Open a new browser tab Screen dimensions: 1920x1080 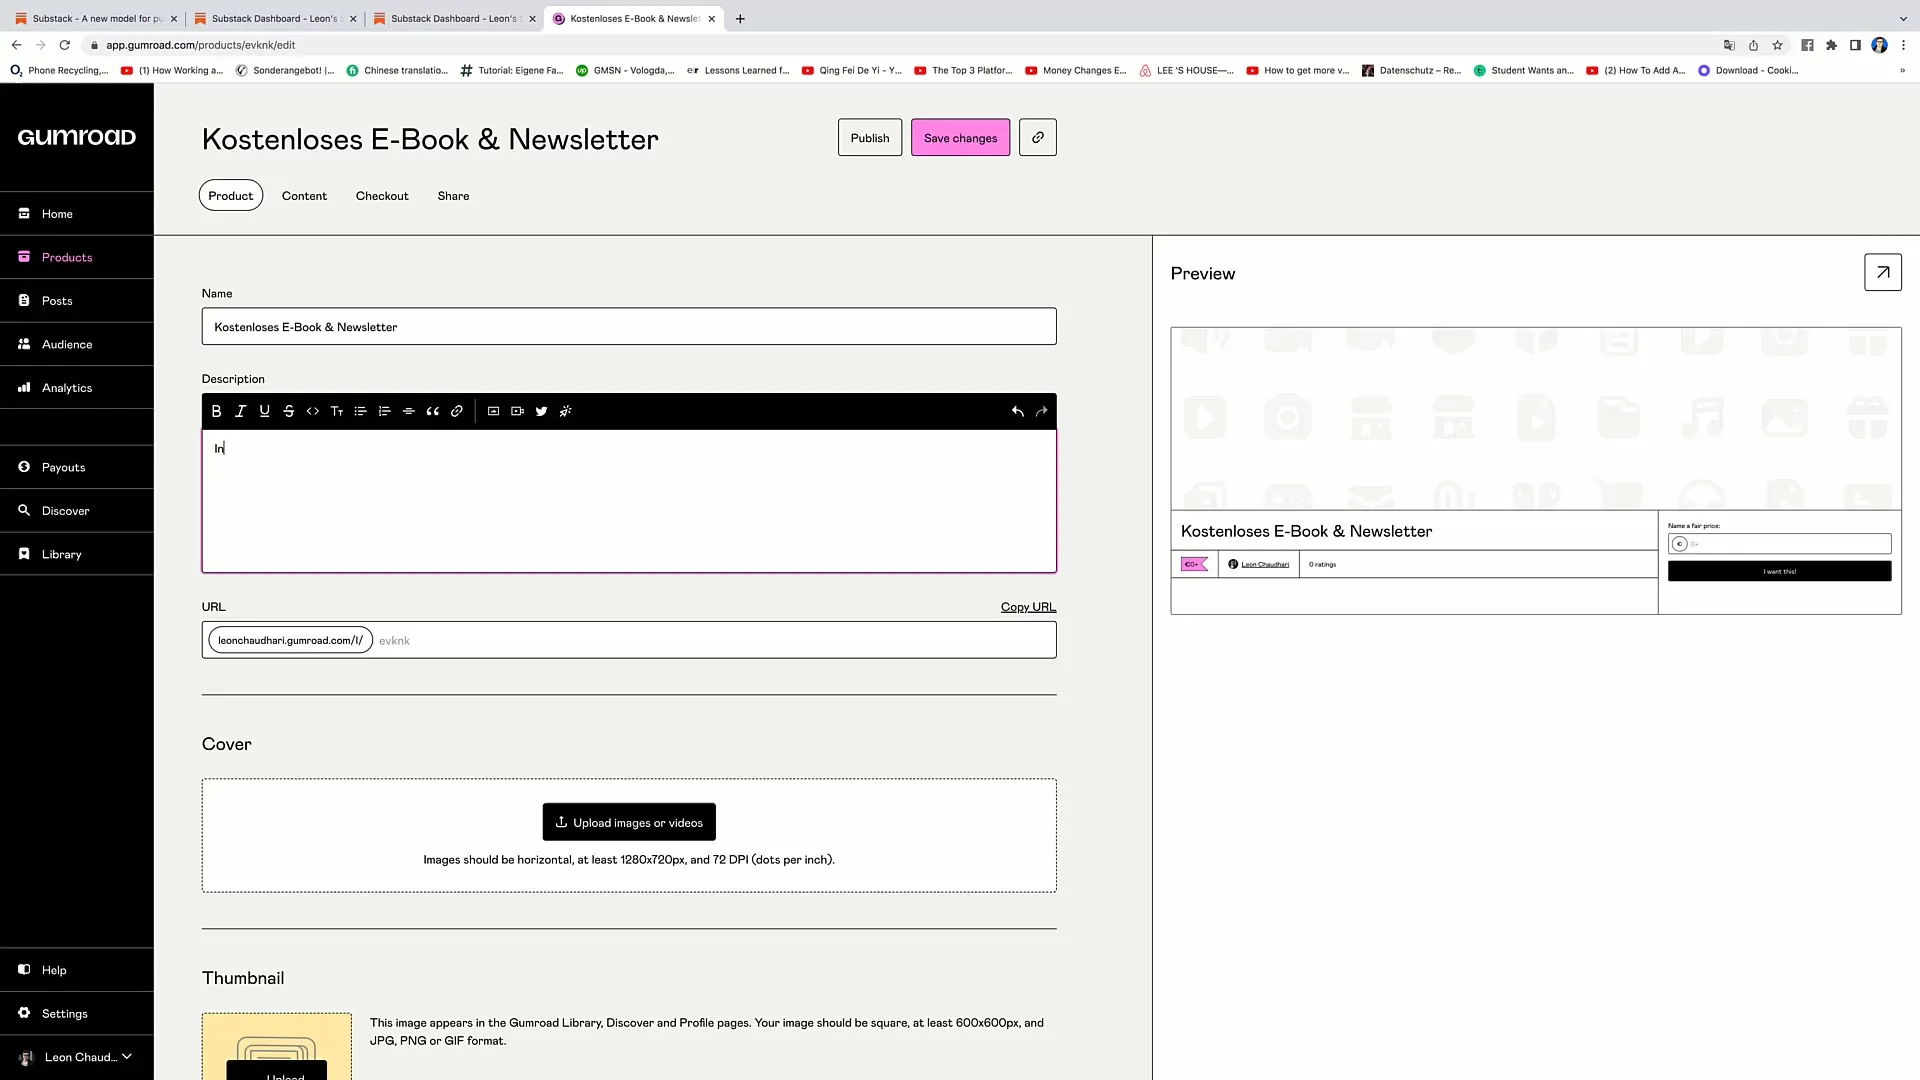(740, 18)
